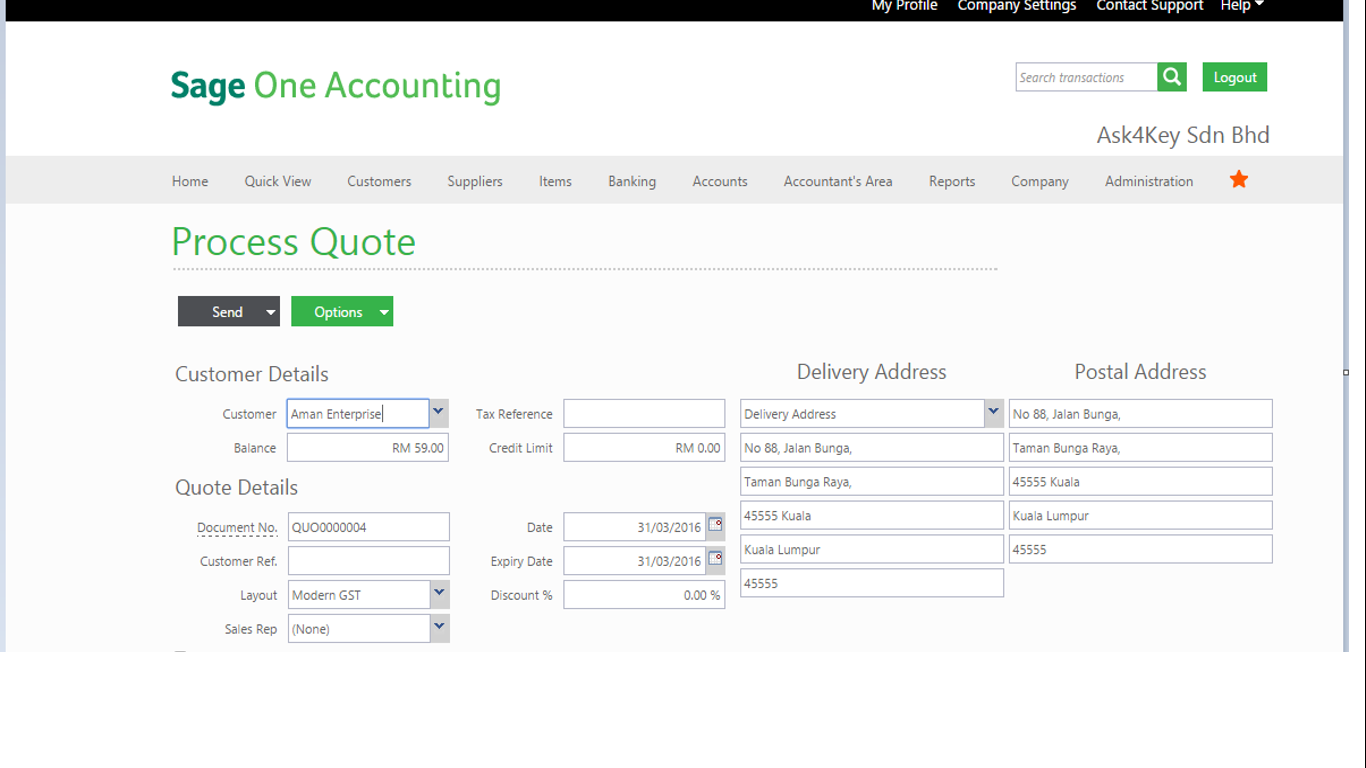Screen dimensions: 1366x768
Task: Click the Expiry Date input field
Action: (x=635, y=560)
